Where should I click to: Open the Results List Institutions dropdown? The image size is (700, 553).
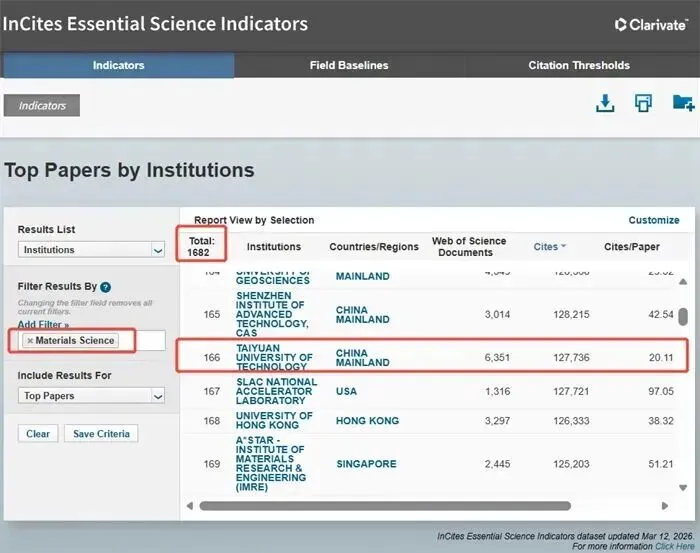coord(92,249)
